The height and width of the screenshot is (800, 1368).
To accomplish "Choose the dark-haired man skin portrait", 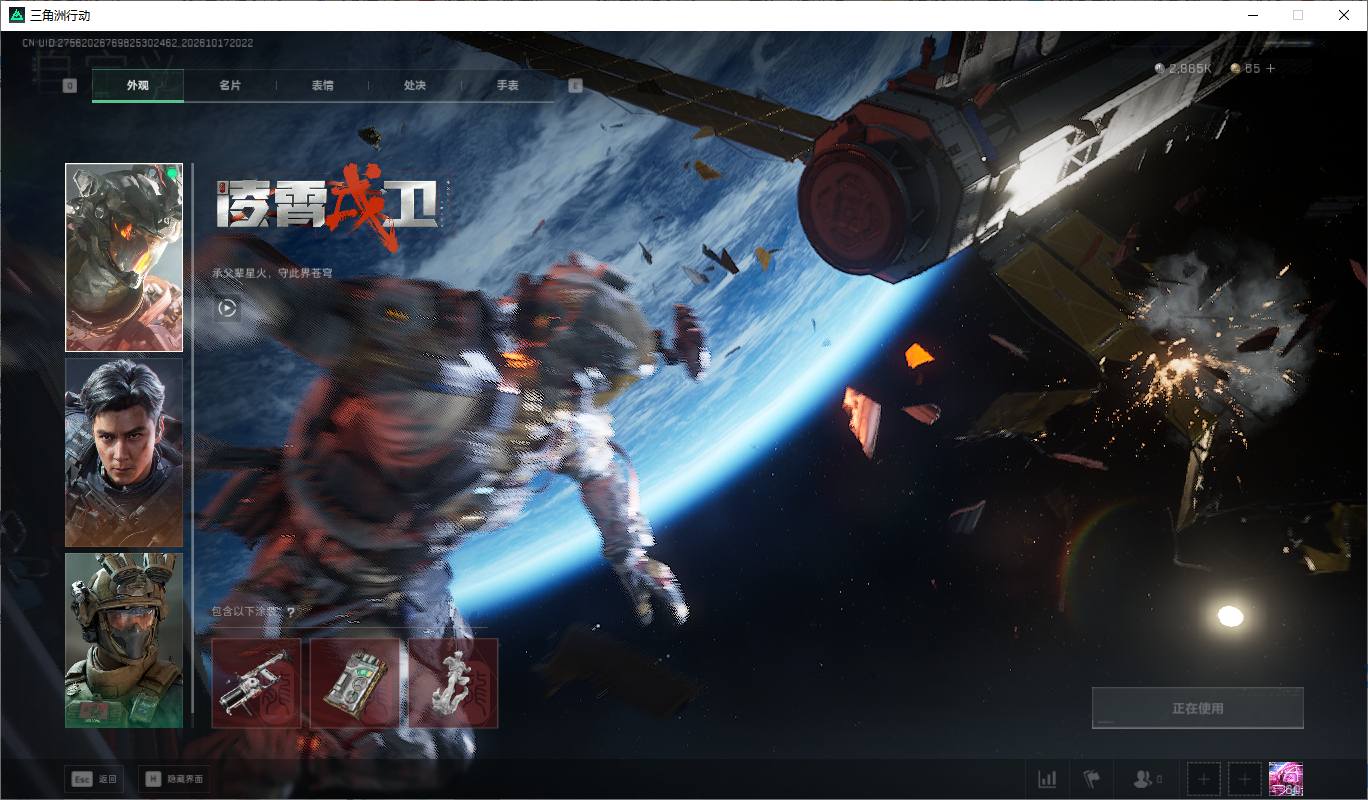I will coord(124,453).
